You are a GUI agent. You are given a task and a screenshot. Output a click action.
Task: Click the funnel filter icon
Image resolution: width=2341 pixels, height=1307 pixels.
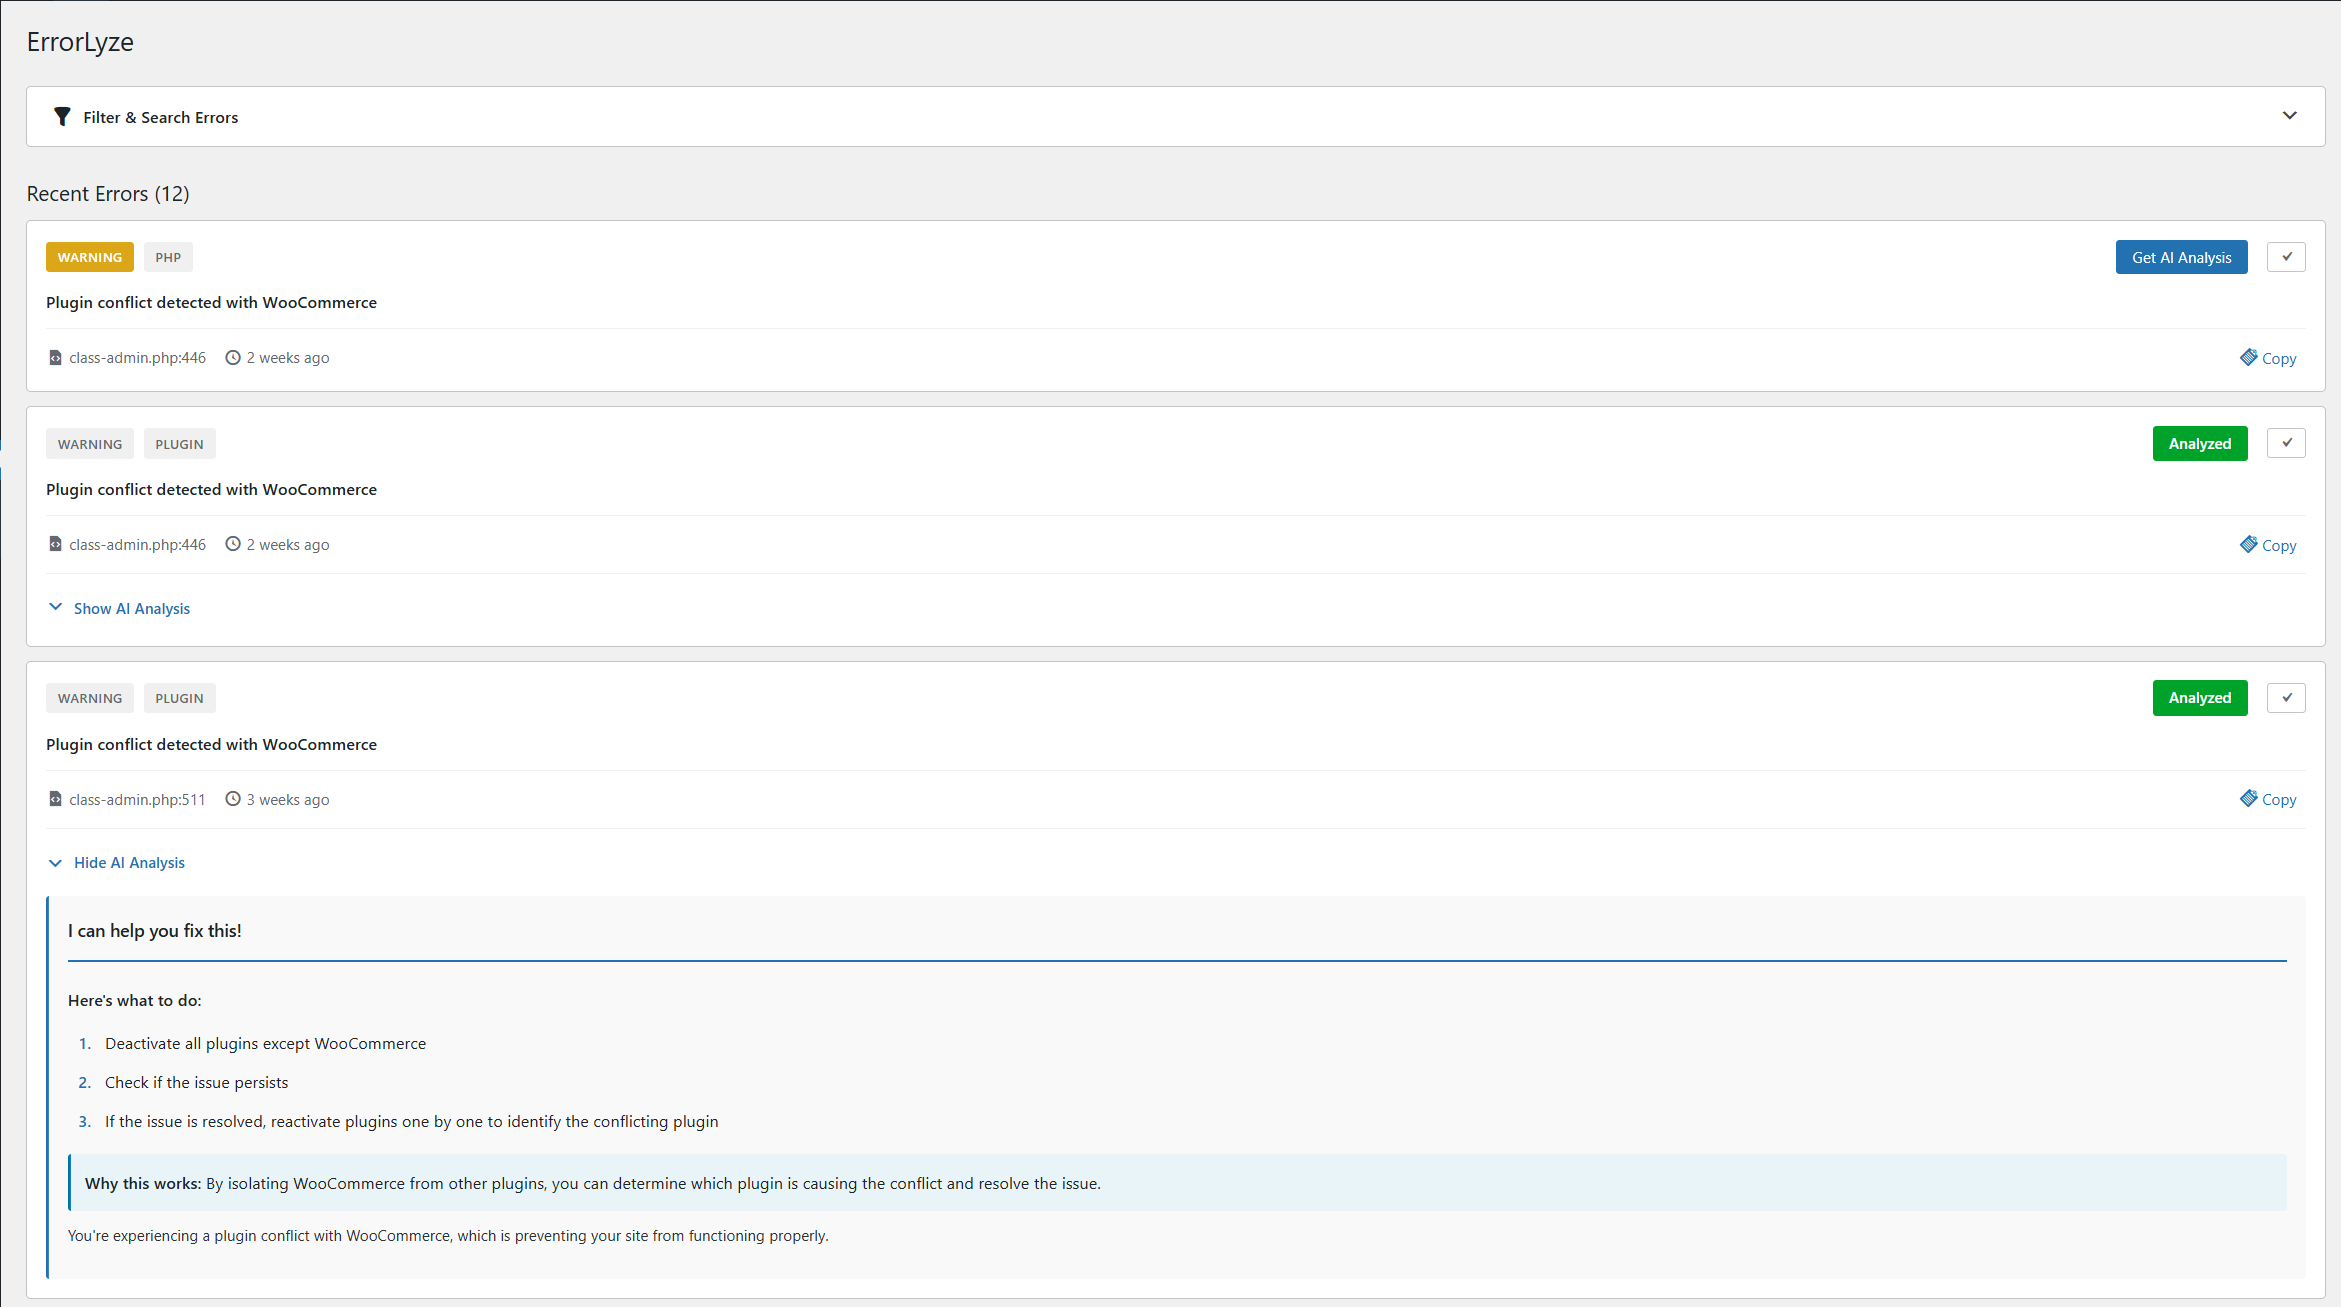[62, 117]
